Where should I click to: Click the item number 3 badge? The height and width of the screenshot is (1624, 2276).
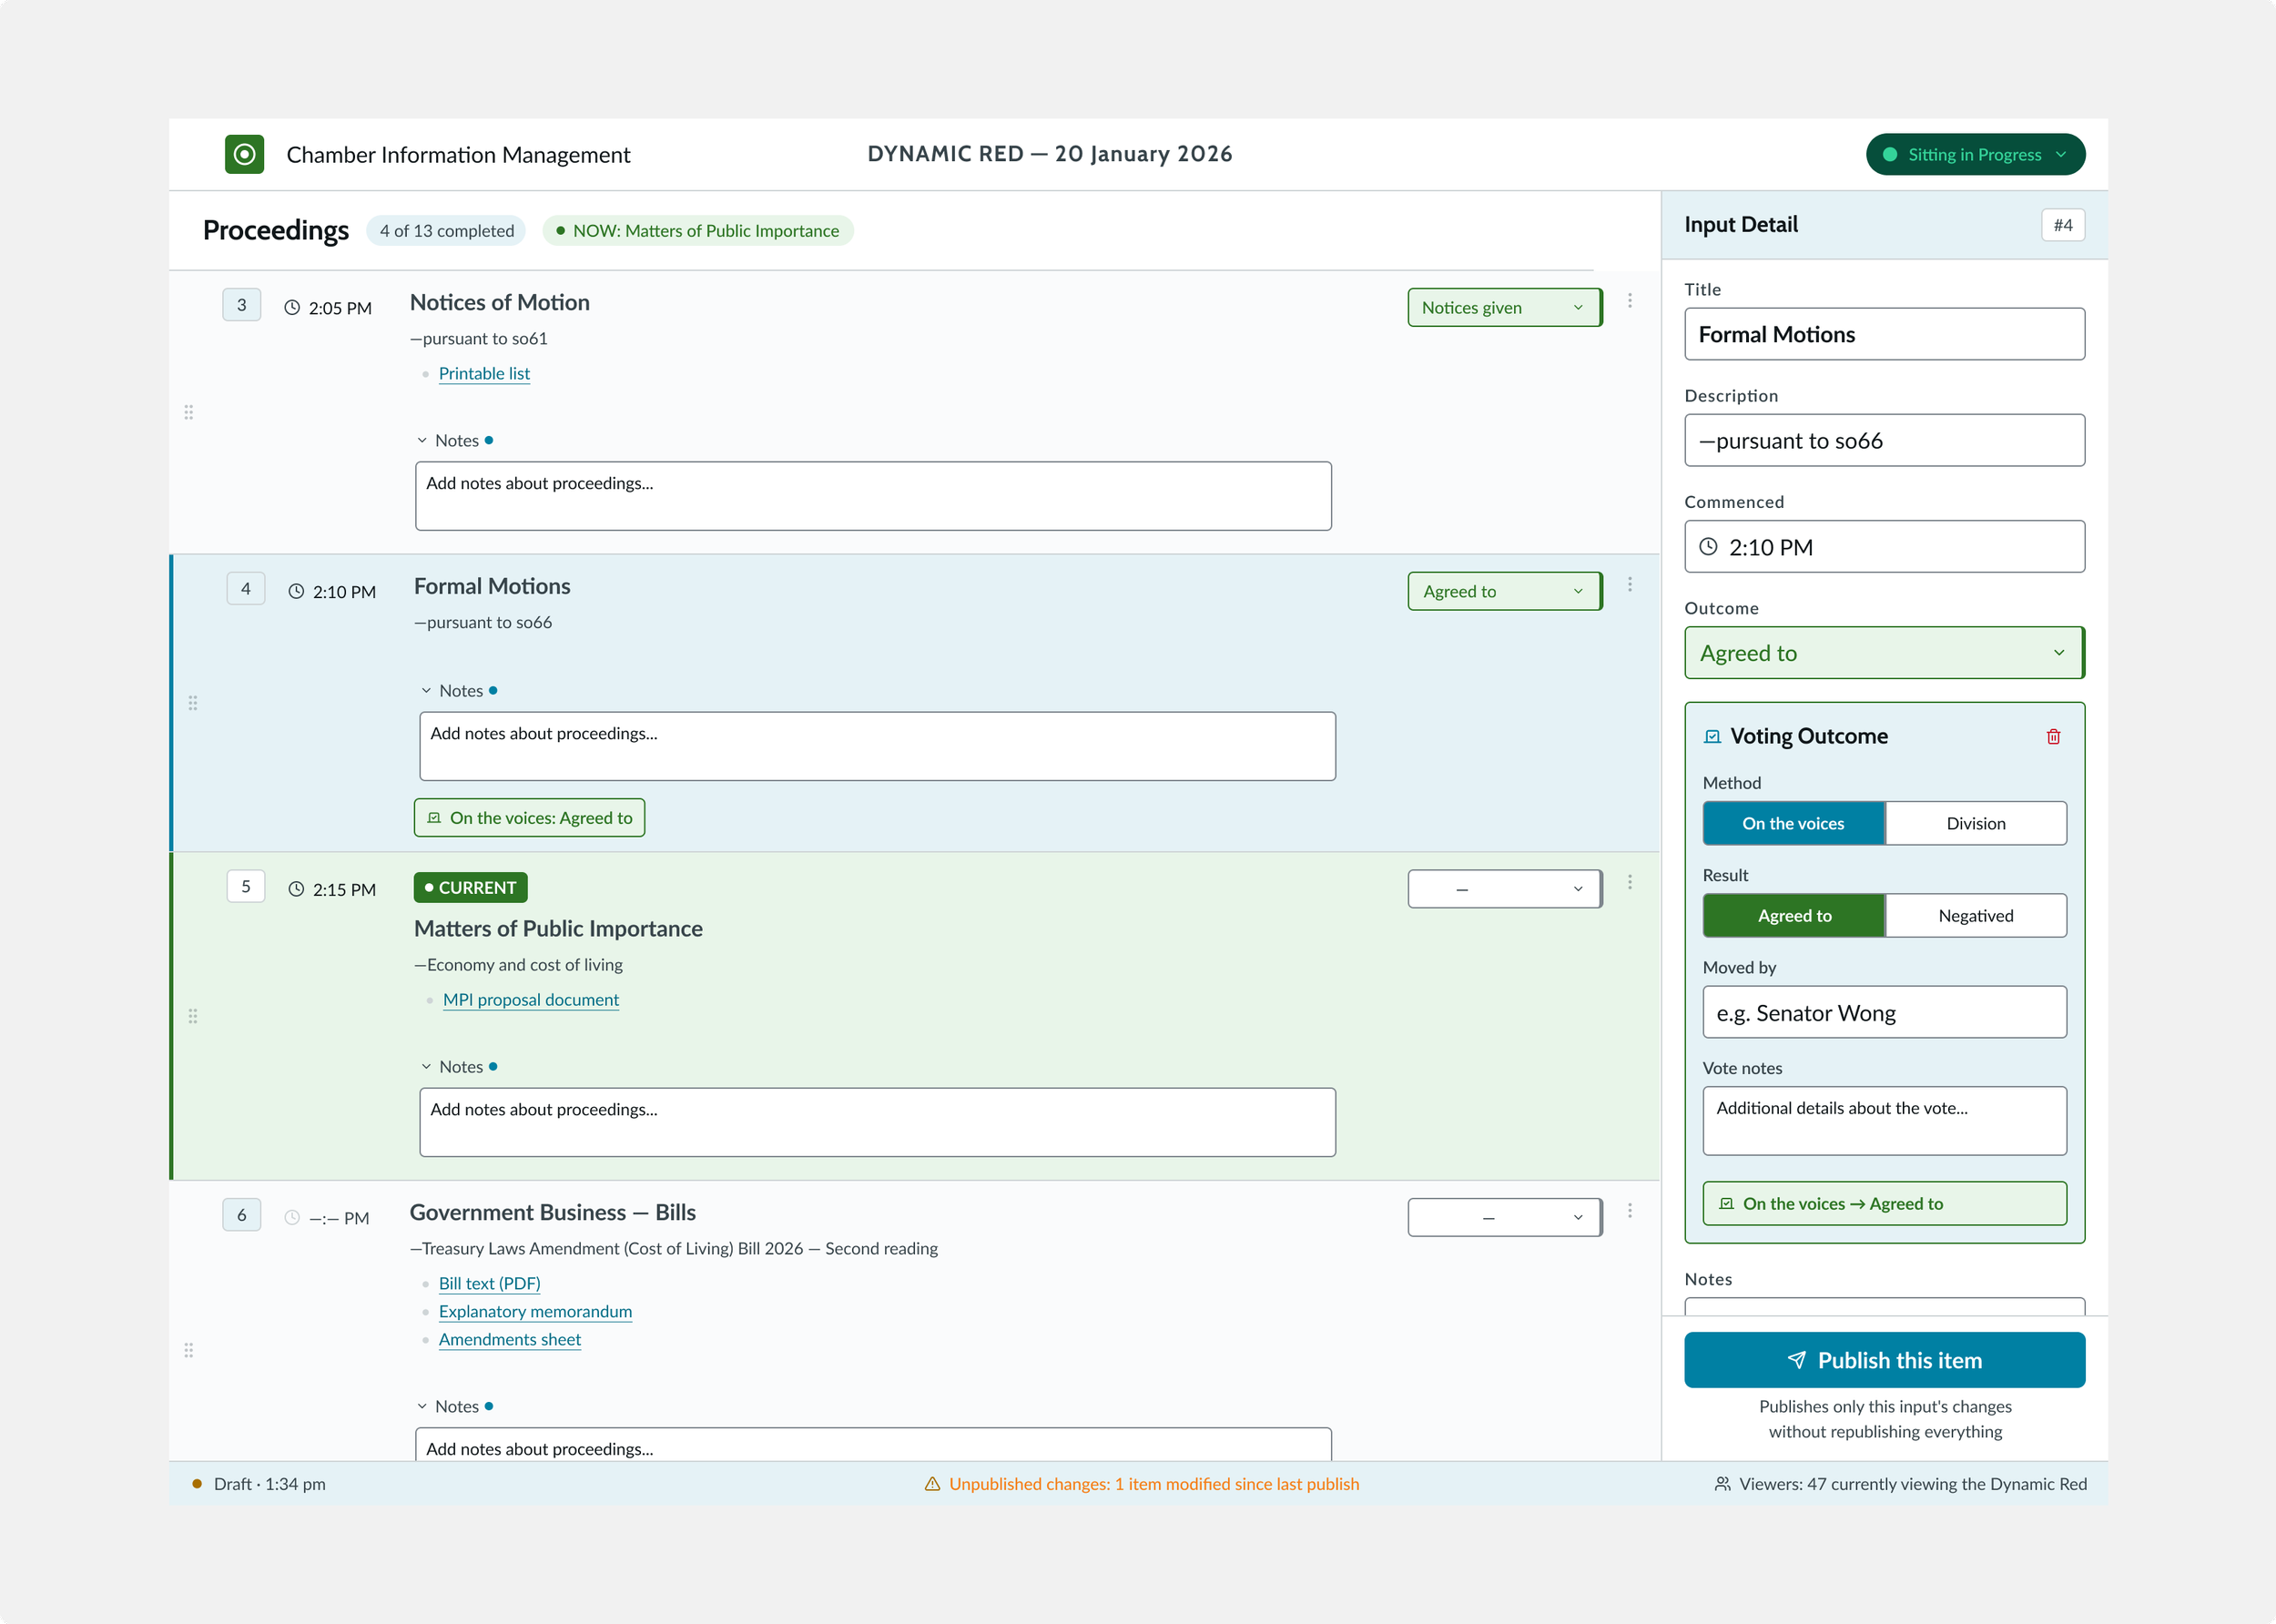click(x=241, y=305)
